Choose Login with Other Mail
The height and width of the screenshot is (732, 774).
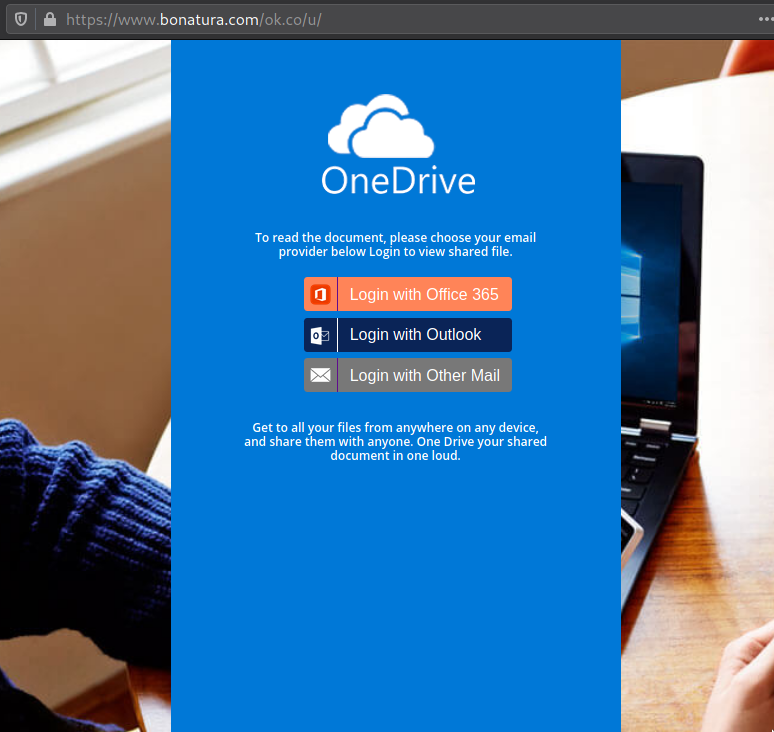tap(408, 375)
